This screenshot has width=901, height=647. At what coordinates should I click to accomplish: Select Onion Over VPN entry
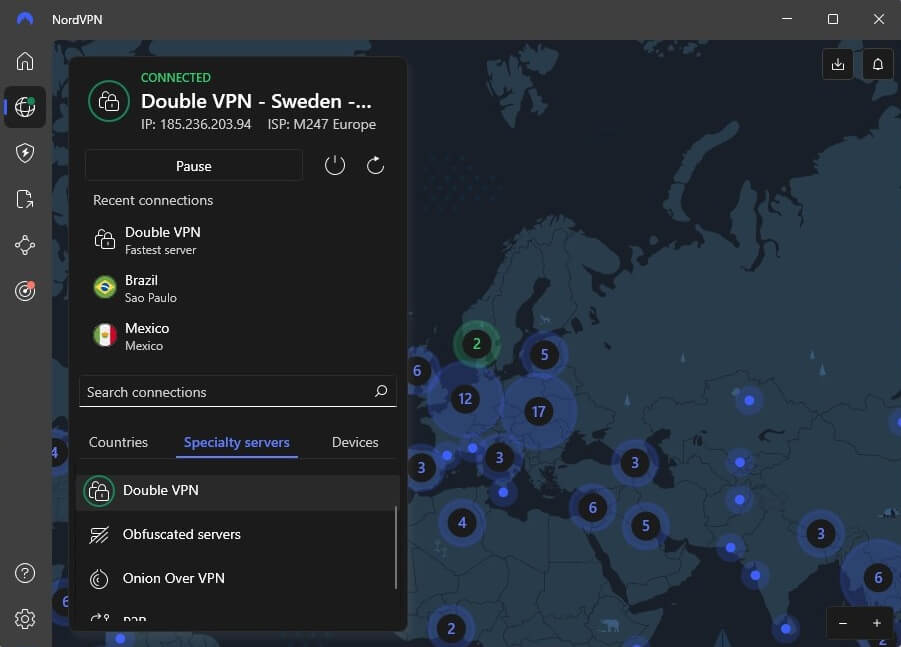[x=238, y=579]
